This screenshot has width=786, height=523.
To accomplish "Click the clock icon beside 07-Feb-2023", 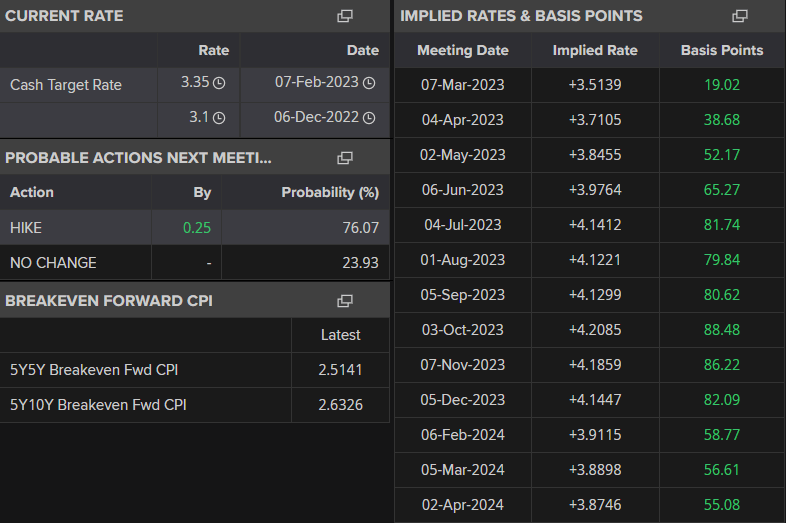I will tap(369, 83).
